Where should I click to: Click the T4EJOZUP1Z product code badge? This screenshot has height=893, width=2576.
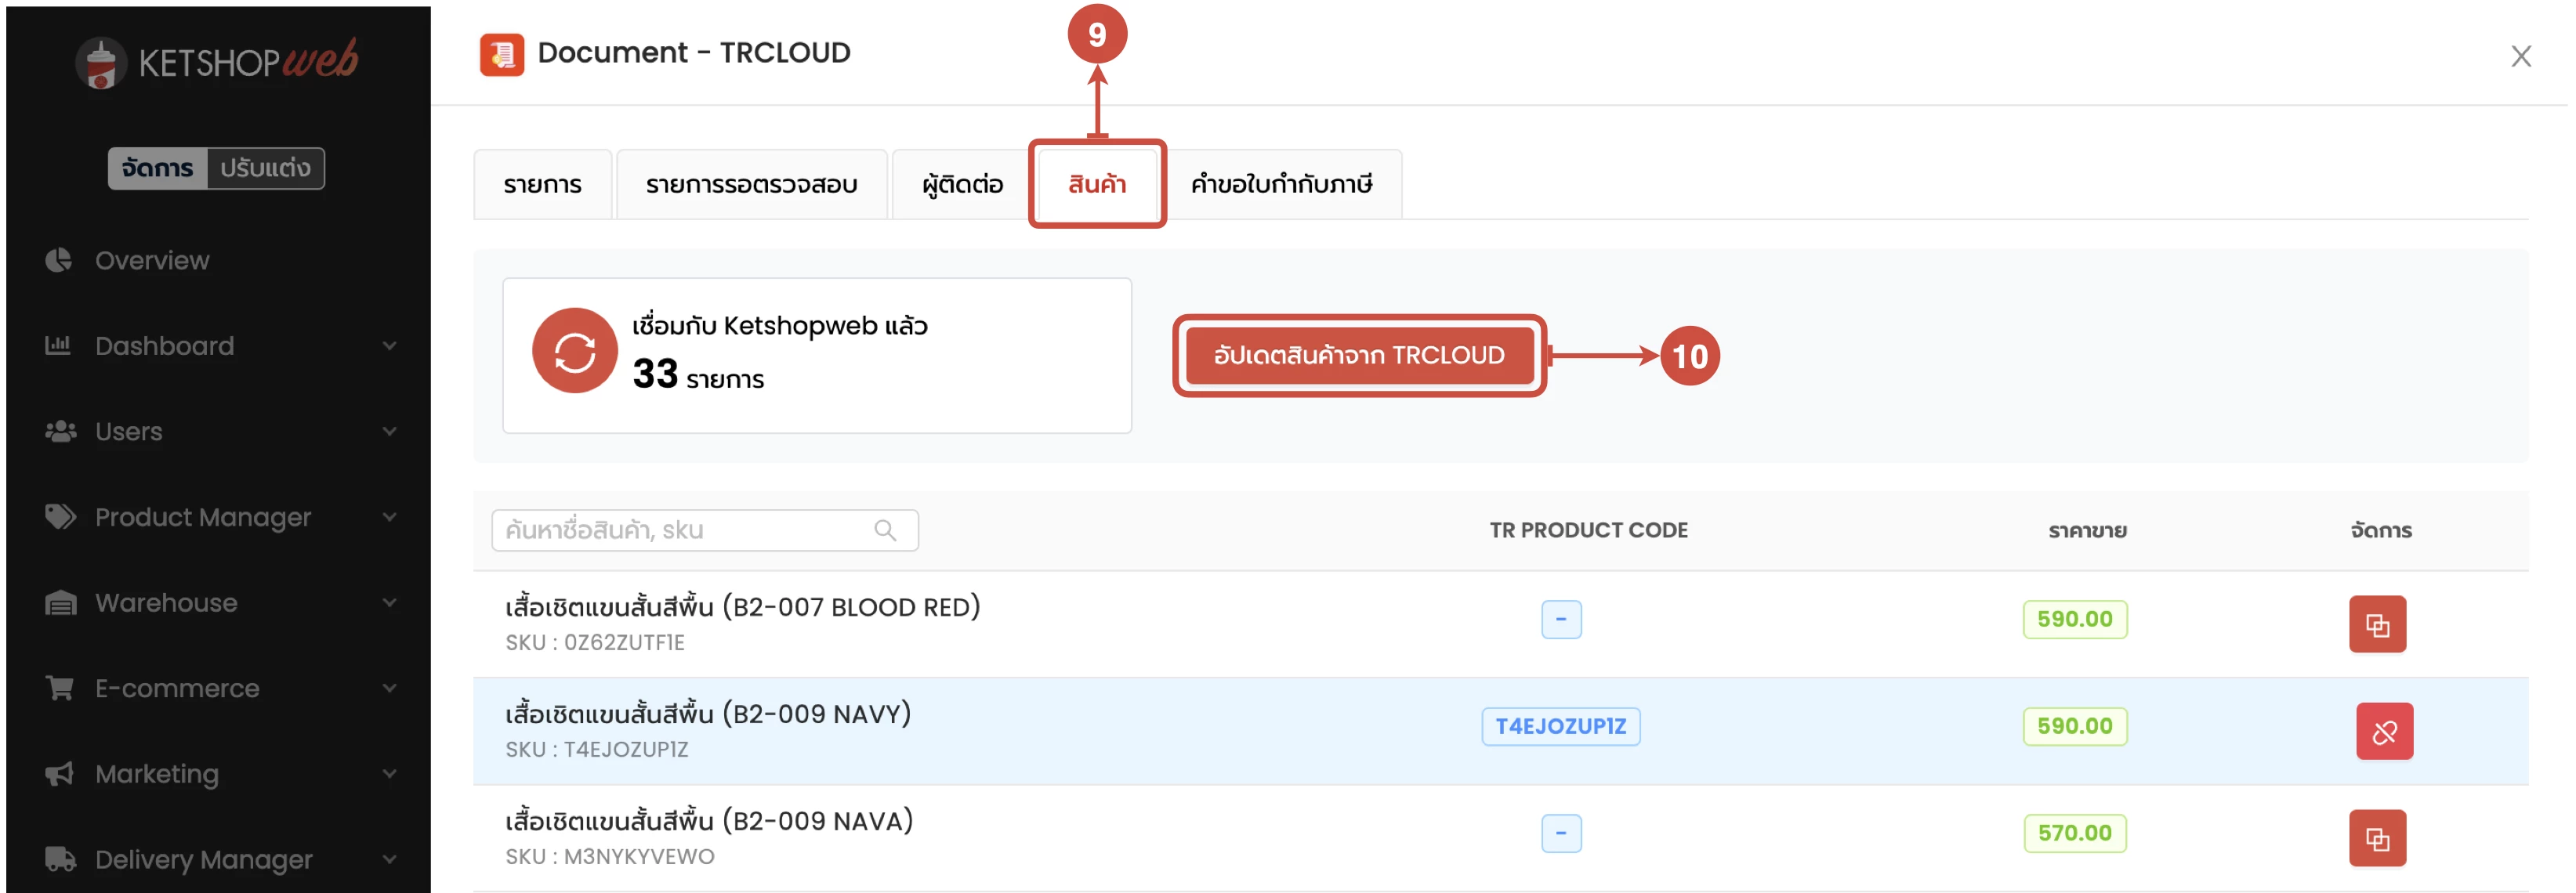point(1560,726)
